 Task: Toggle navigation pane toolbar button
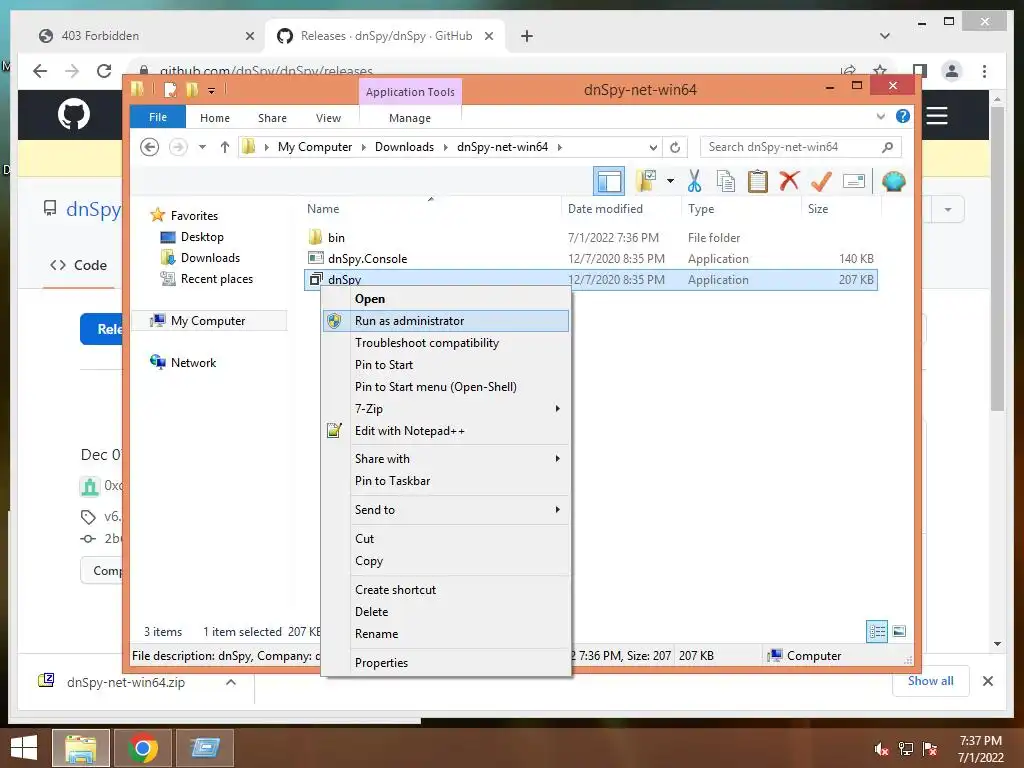pos(609,181)
